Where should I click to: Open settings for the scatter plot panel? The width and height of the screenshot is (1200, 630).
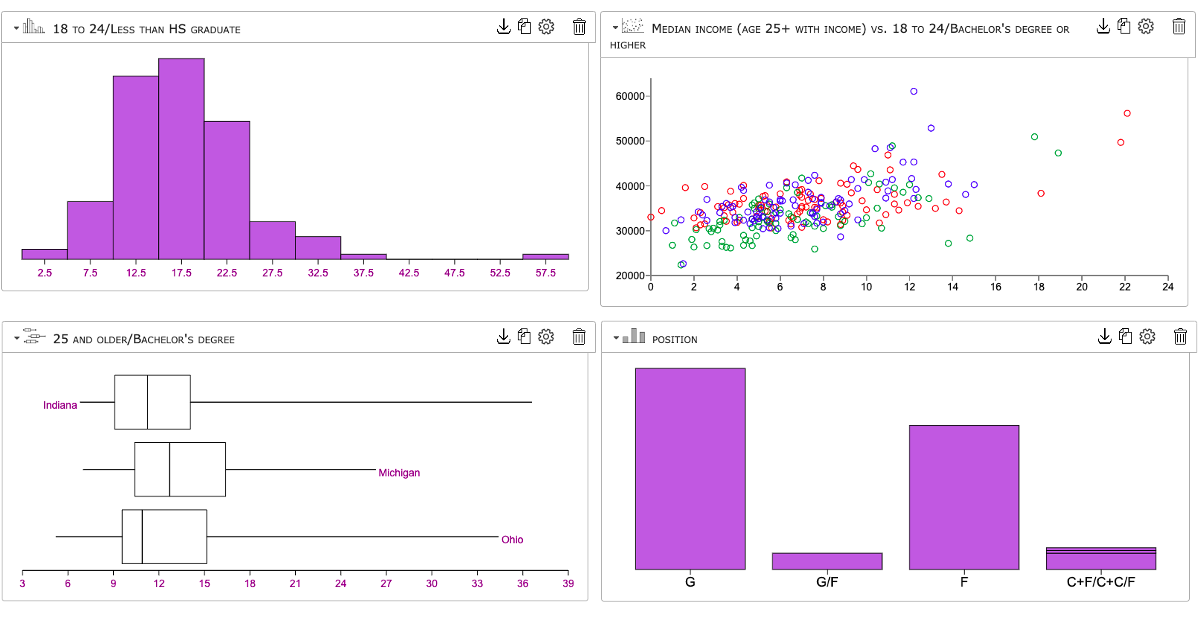[1146, 27]
